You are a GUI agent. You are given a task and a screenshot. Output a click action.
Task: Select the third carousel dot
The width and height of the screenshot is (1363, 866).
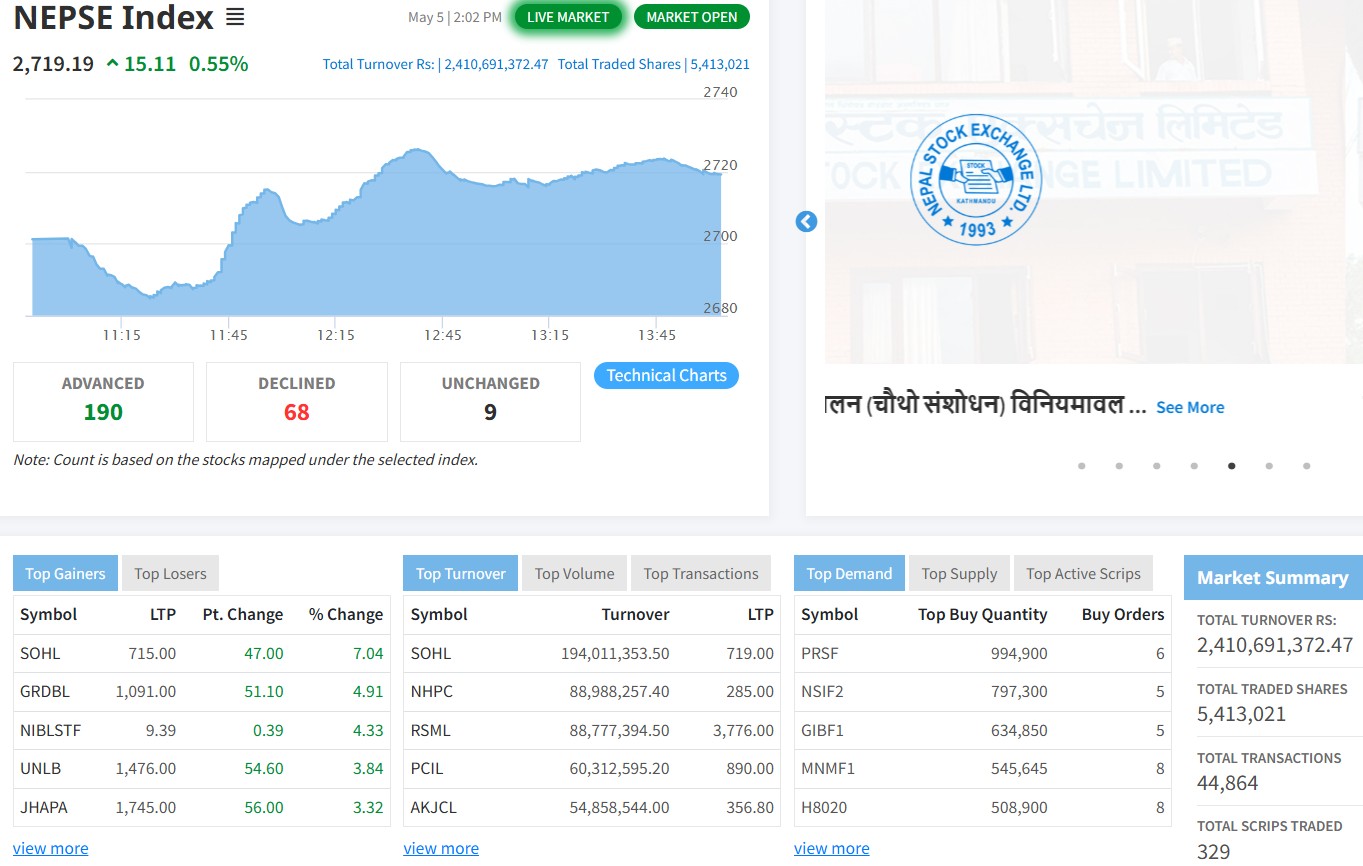click(1156, 466)
